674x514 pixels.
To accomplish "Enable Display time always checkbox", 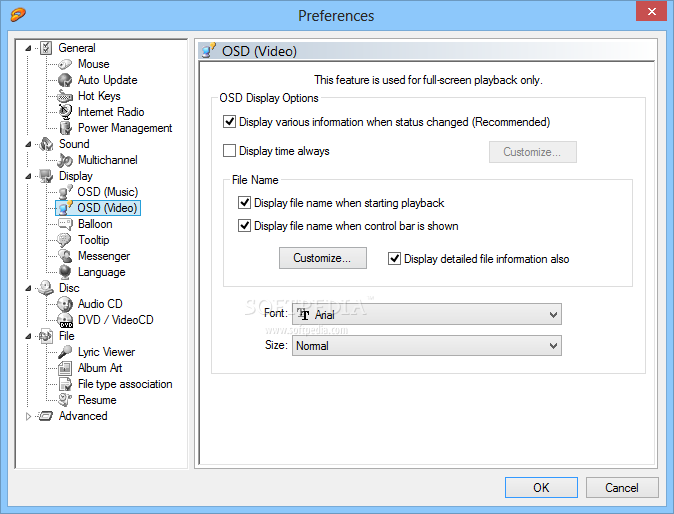I will 230,151.
